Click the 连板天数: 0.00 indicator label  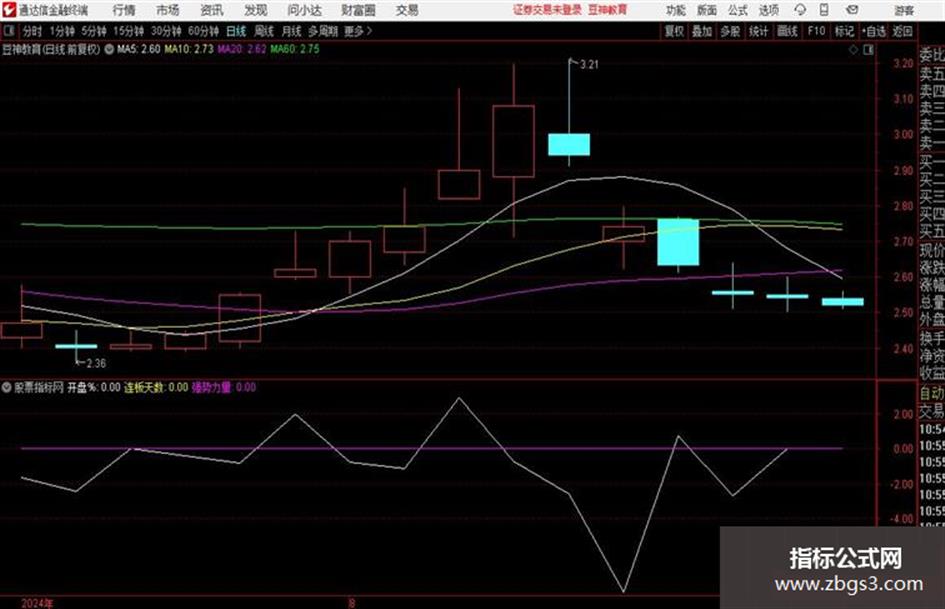pyautogui.click(x=156, y=387)
